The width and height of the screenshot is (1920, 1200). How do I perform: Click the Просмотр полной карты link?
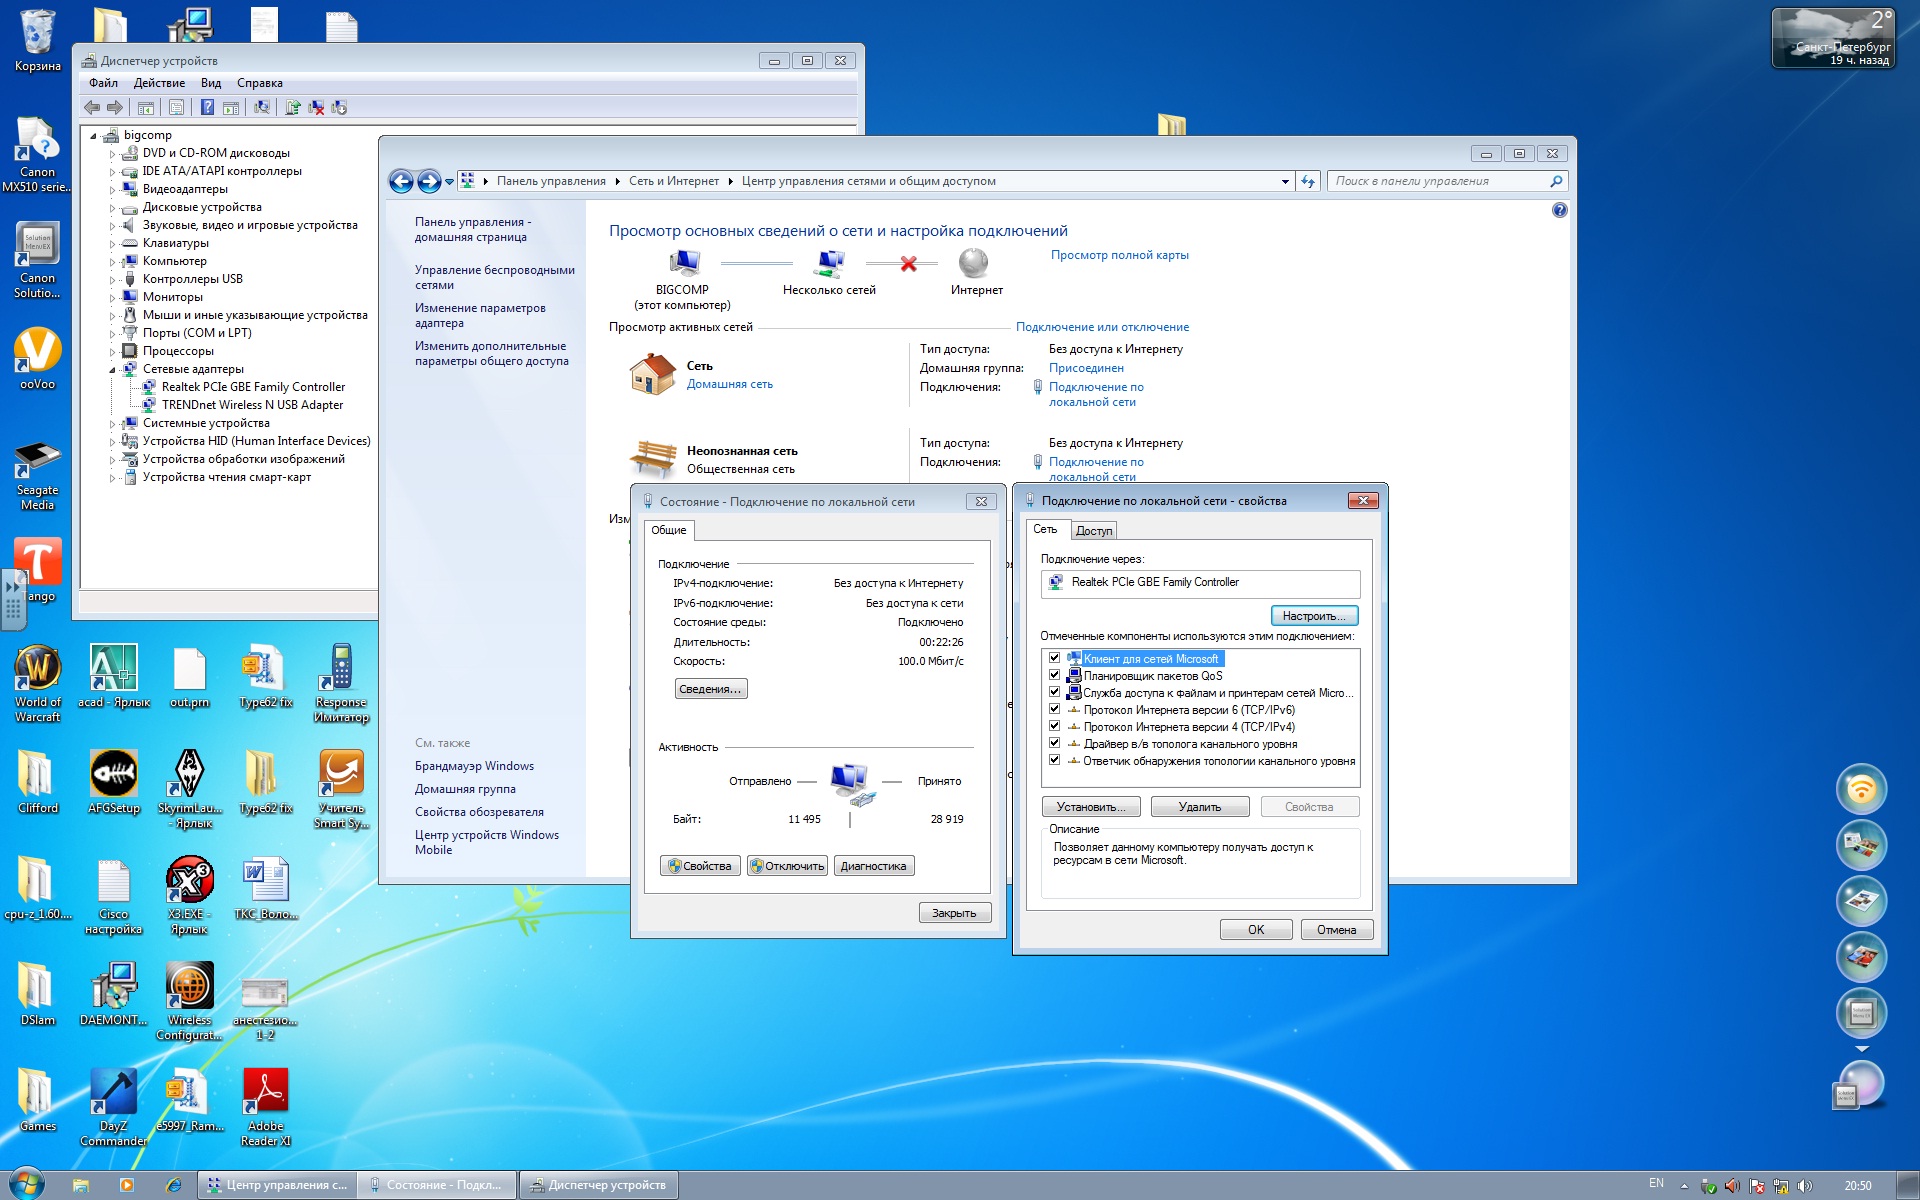click(1119, 255)
